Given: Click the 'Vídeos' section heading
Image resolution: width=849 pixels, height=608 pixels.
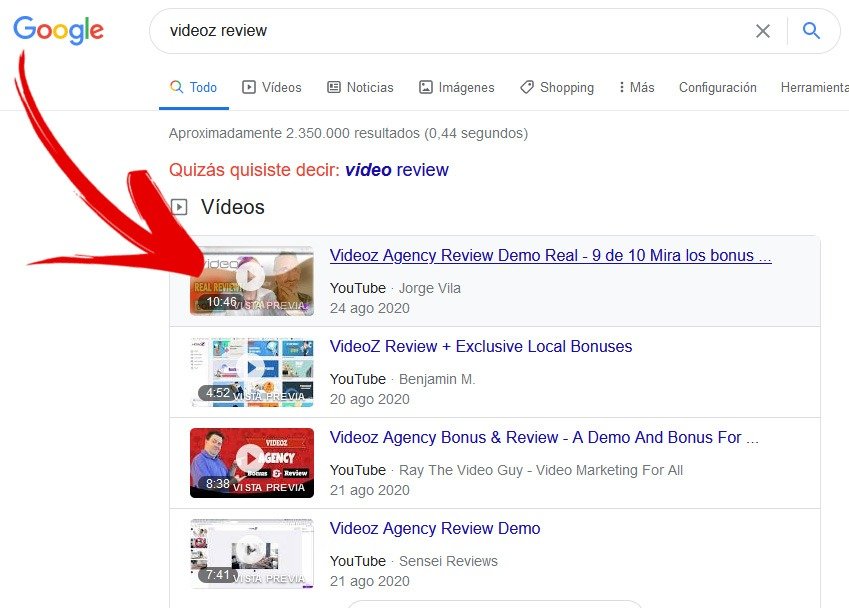Looking at the screenshot, I should point(233,207).
